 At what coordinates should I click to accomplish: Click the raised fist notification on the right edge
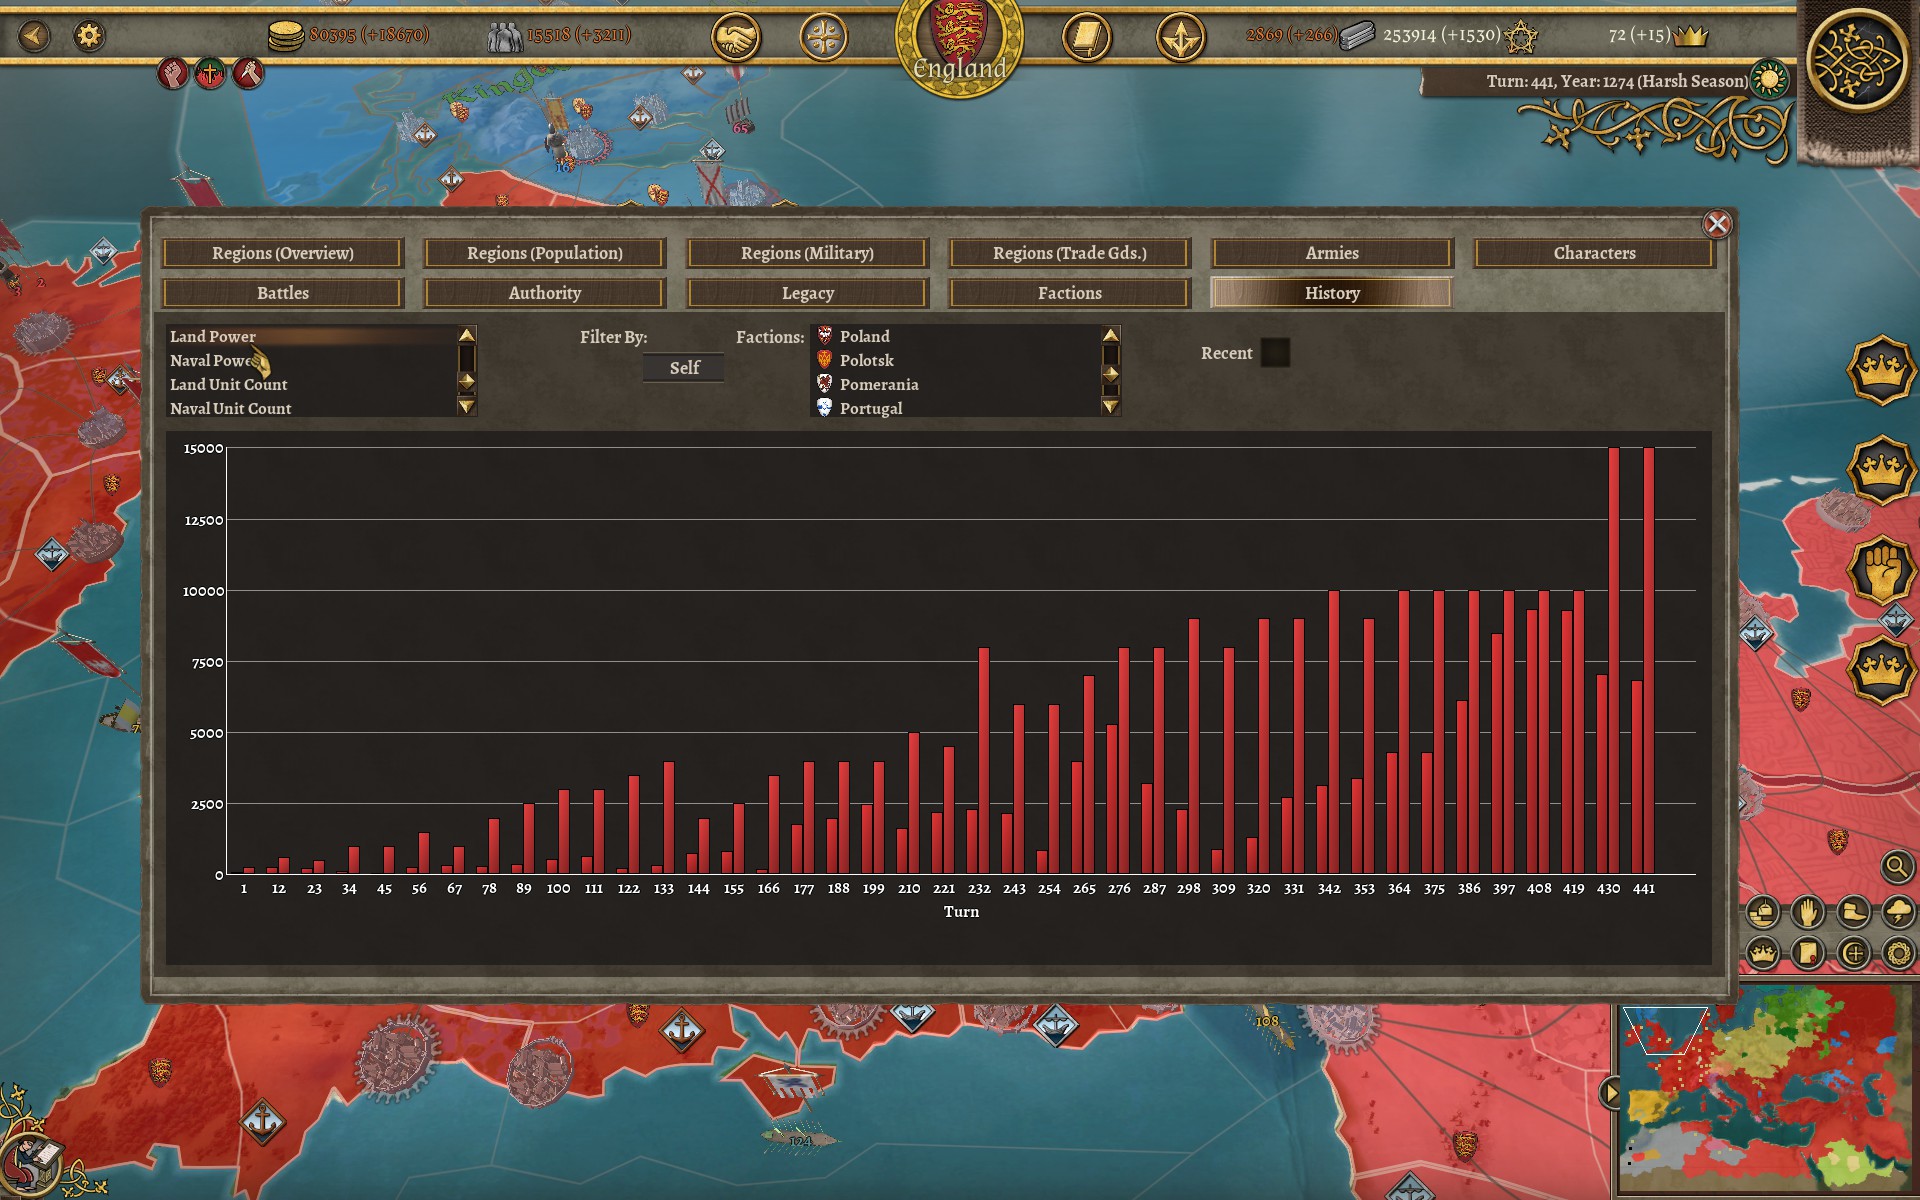point(1881,570)
